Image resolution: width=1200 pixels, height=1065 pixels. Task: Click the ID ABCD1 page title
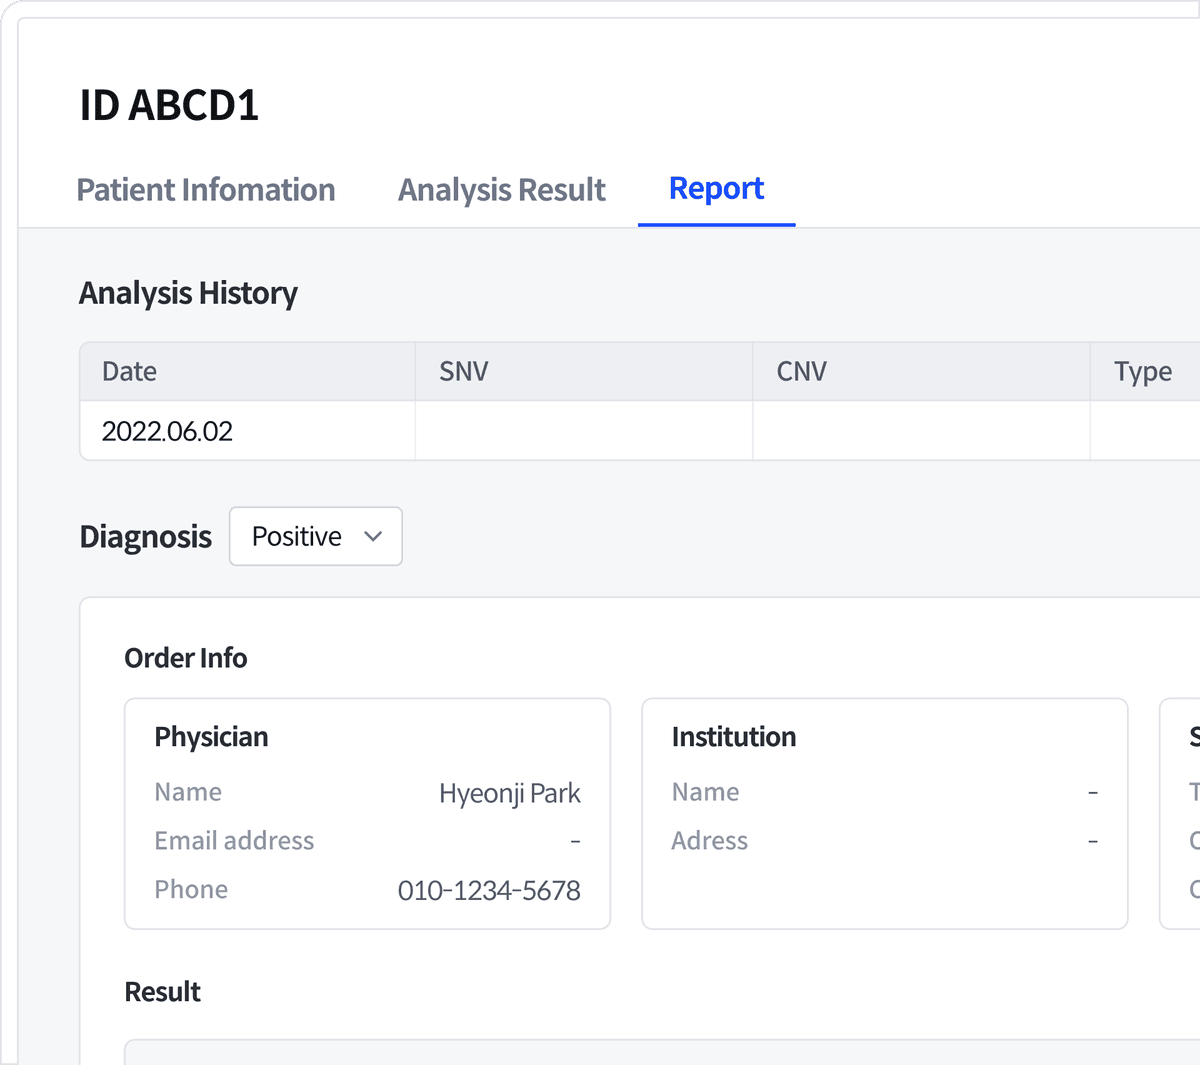pyautogui.click(x=169, y=105)
